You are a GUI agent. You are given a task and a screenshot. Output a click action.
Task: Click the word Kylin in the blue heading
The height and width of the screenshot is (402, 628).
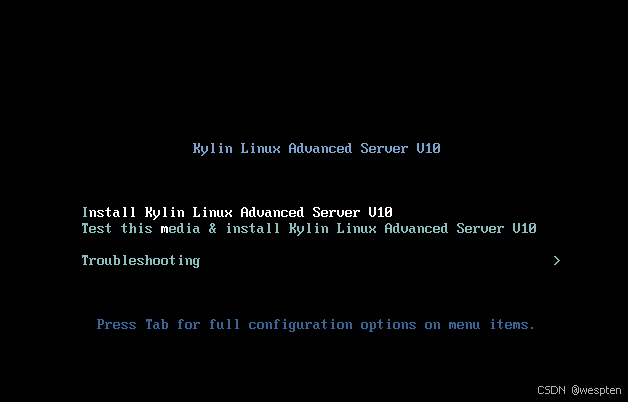click(212, 149)
